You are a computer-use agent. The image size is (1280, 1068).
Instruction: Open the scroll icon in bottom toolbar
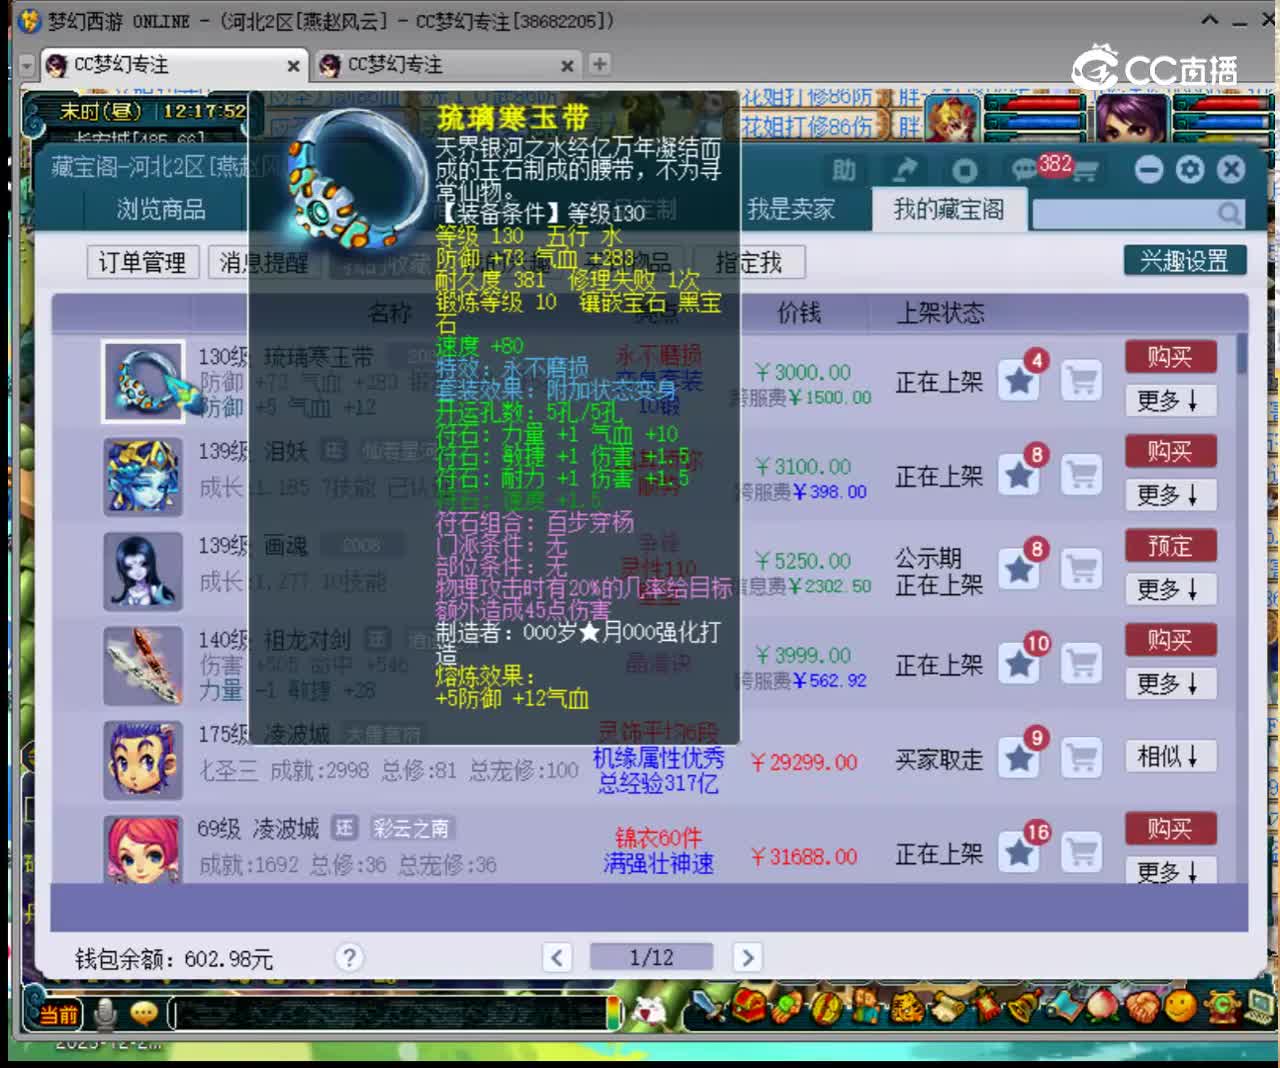pyautogui.click(x=946, y=1006)
